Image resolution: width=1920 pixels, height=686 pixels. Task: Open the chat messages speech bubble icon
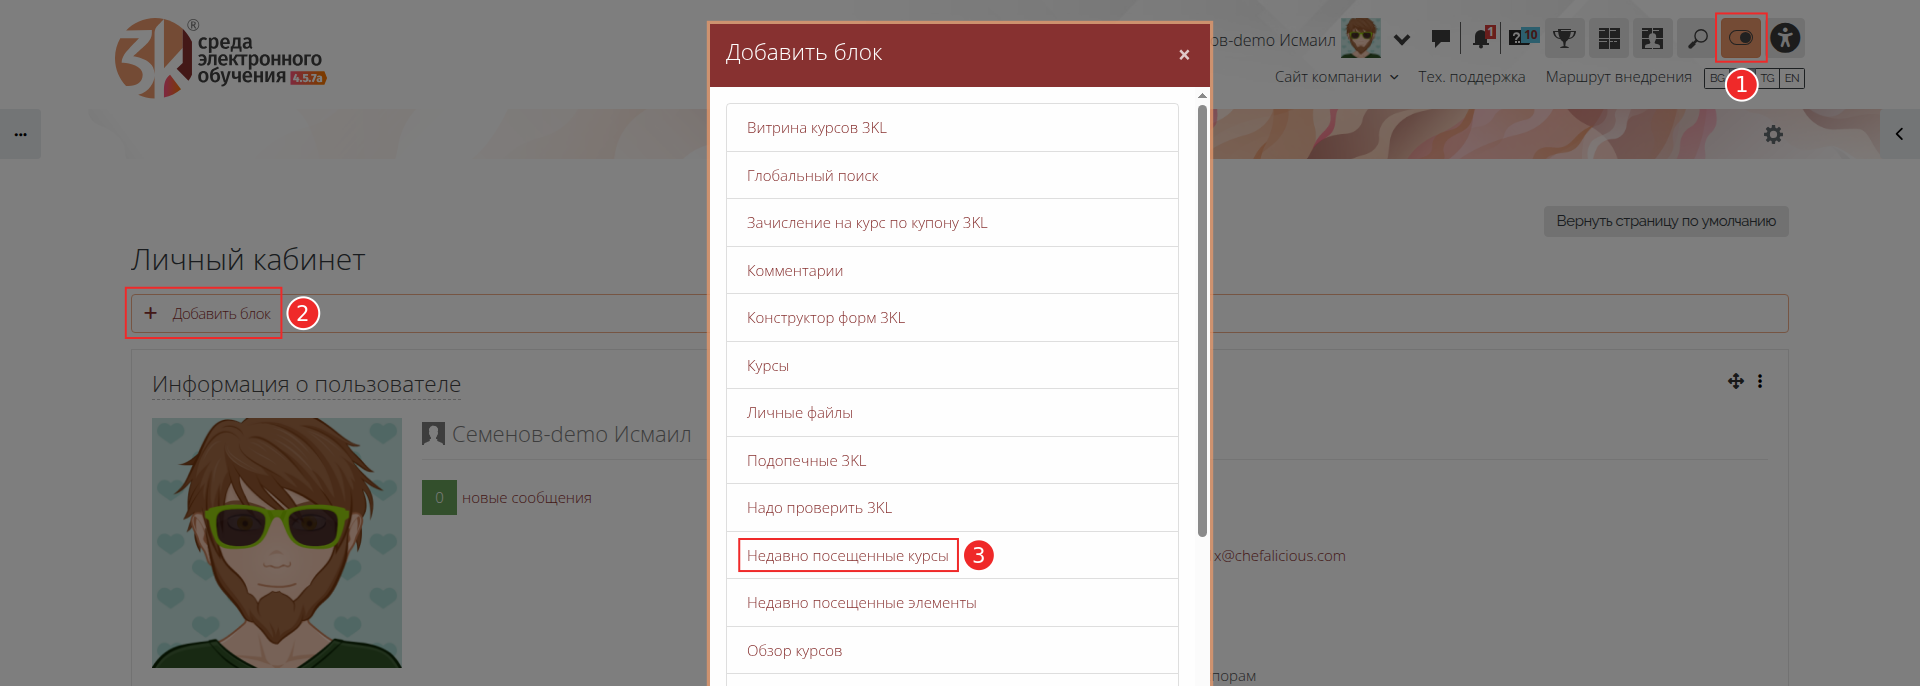tap(1440, 38)
